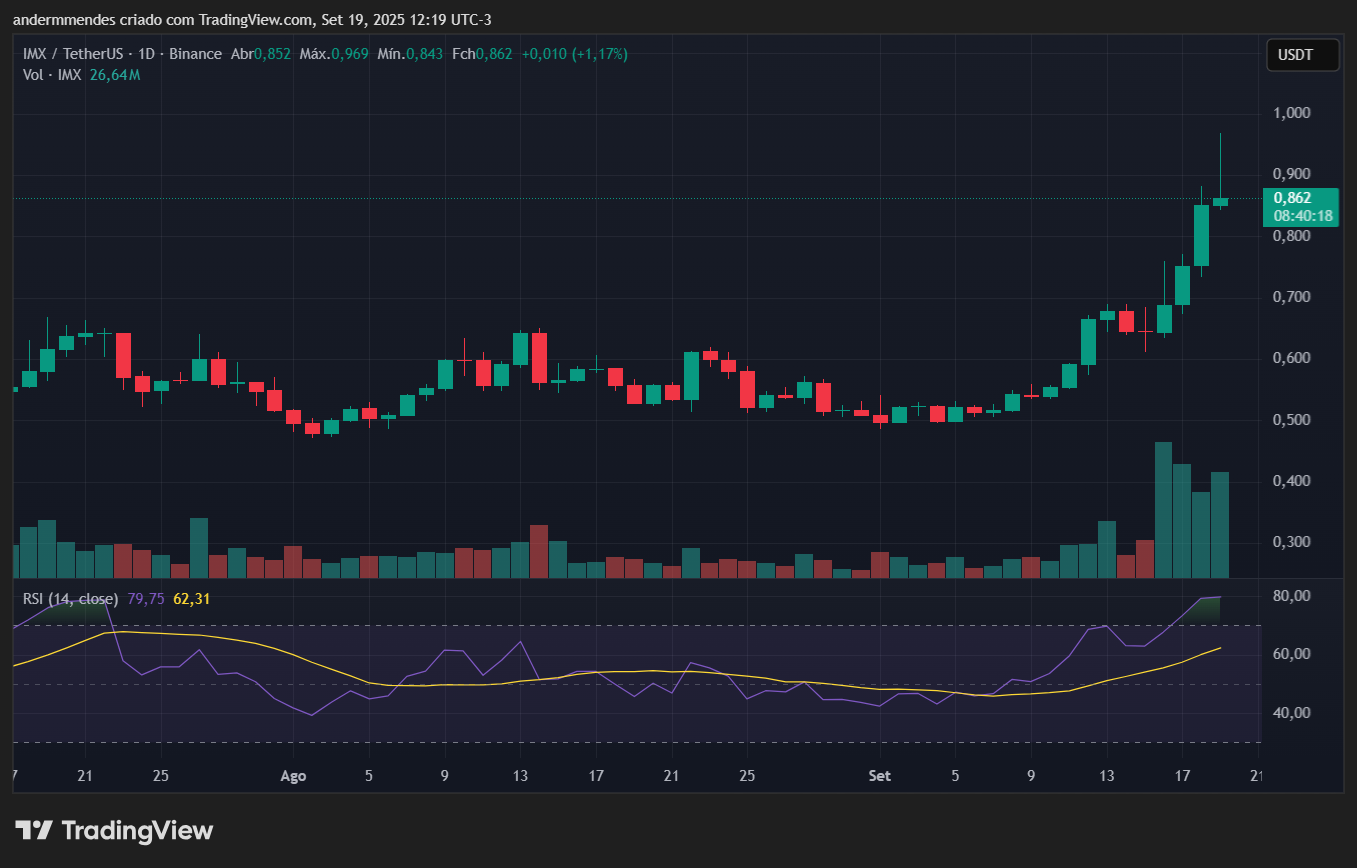Click the Set date label on time axis
Image resolution: width=1357 pixels, height=868 pixels.
879,776
